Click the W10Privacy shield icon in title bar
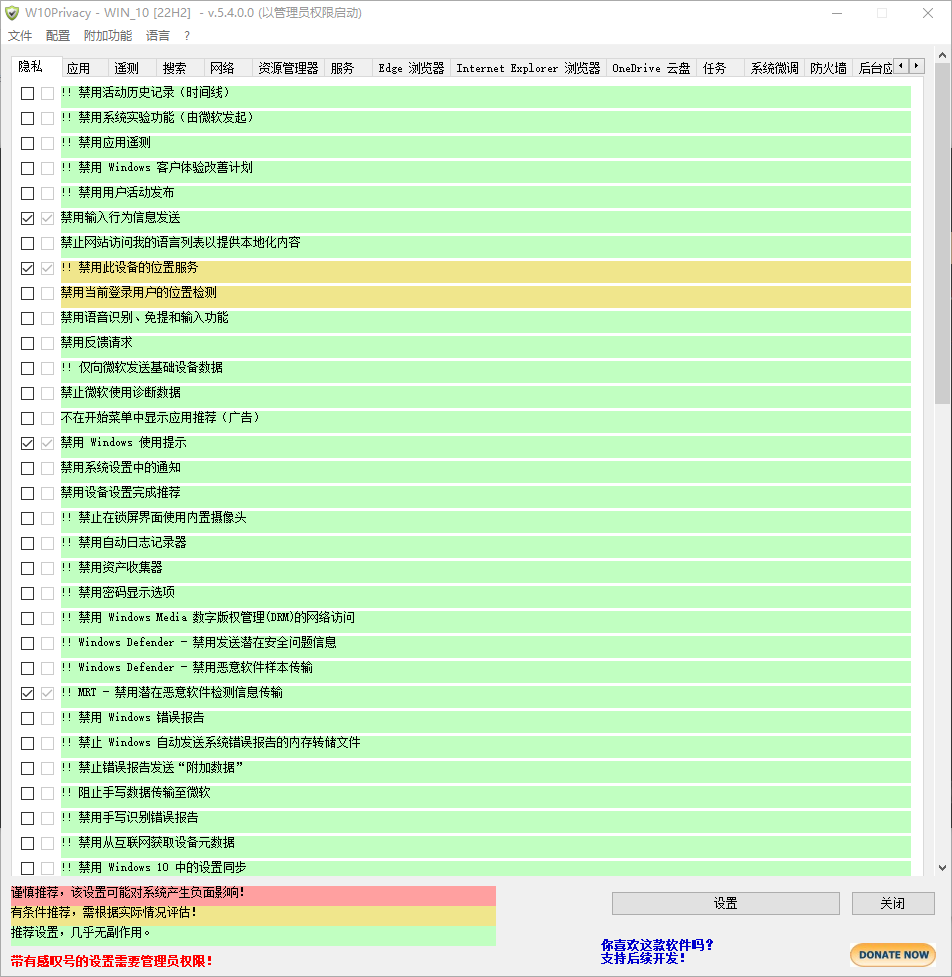Viewport: 952px width, 977px height. (x=12, y=12)
